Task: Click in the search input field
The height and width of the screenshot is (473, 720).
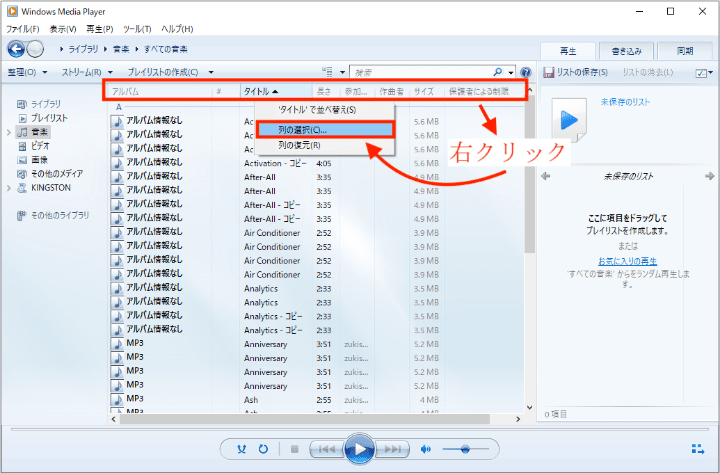Action: coord(422,72)
